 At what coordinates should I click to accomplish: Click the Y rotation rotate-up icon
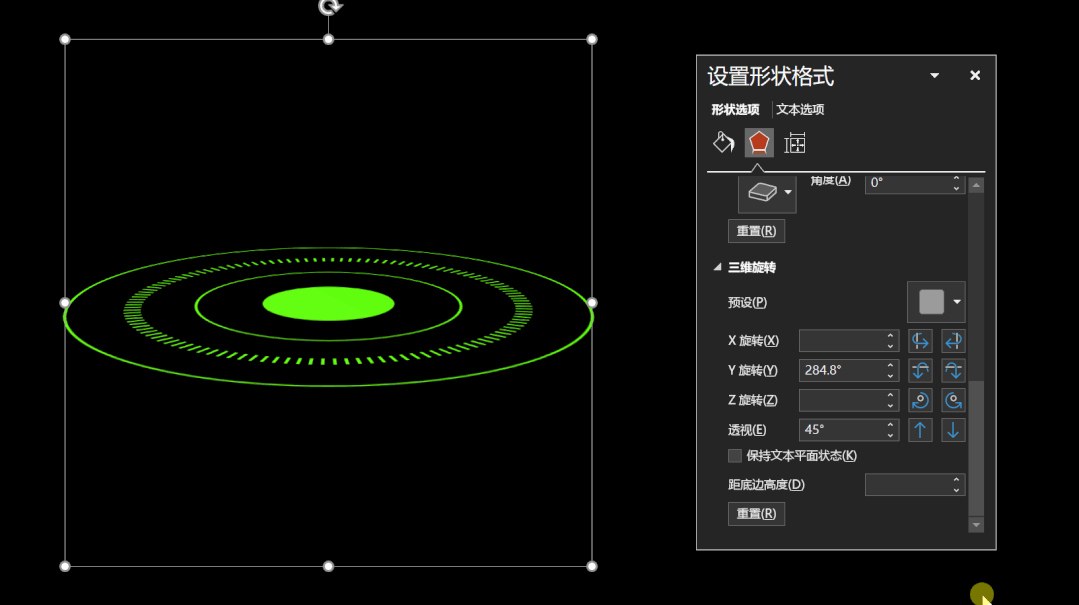(920, 370)
